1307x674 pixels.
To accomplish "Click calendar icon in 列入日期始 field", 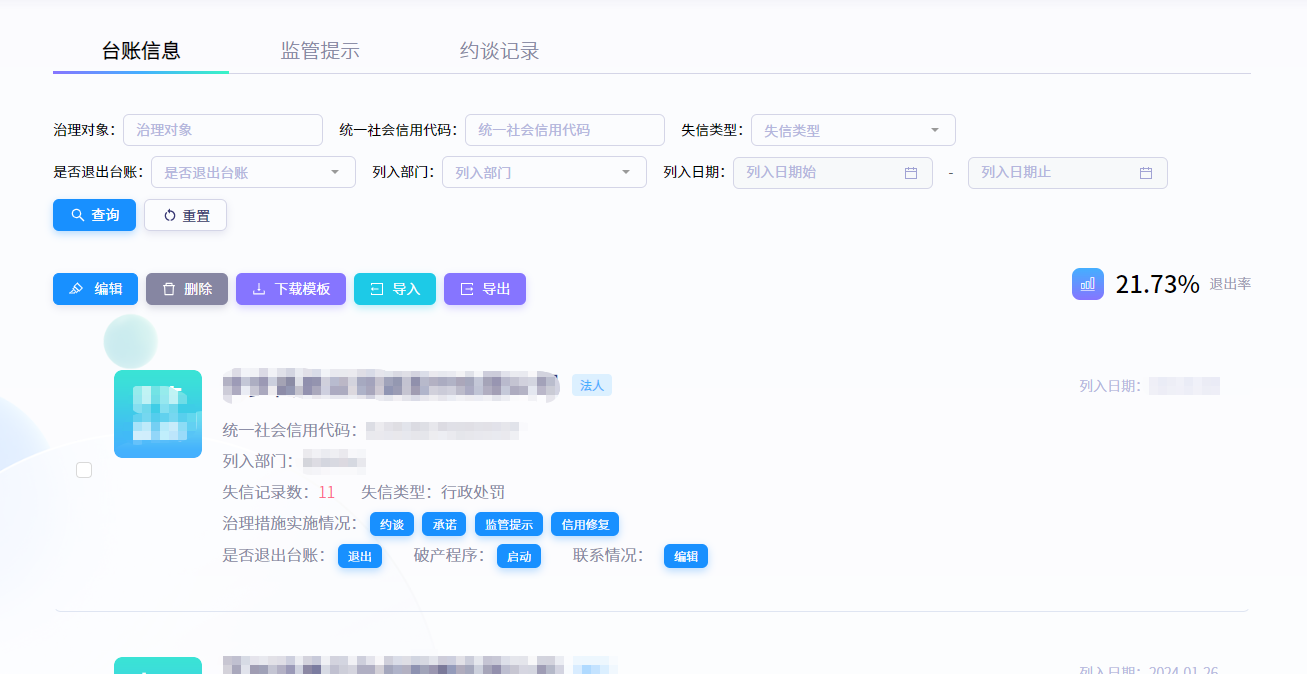I will 910,173.
